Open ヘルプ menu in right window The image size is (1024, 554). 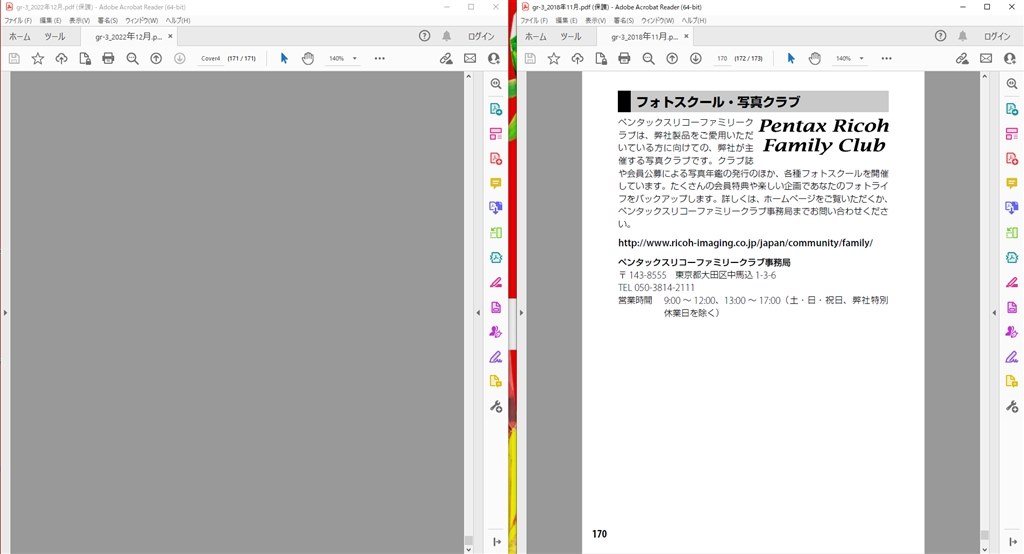pyautogui.click(x=694, y=20)
